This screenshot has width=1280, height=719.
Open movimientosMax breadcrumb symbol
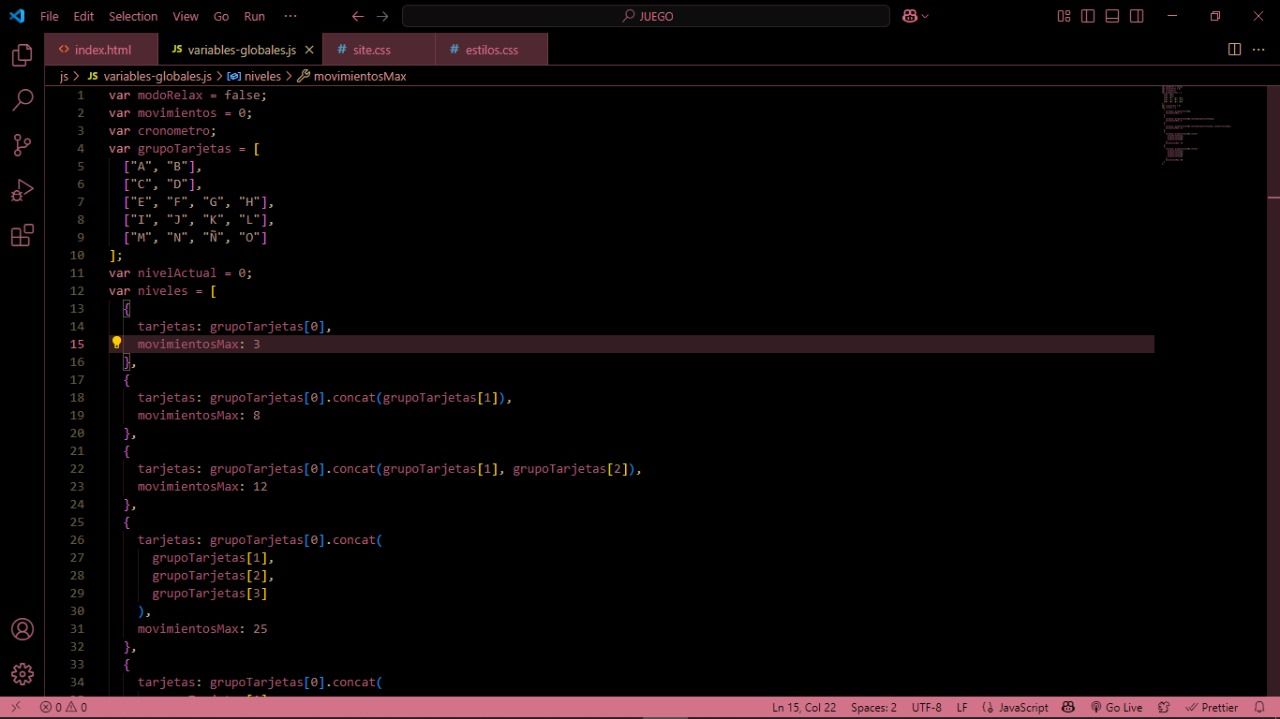click(x=351, y=76)
